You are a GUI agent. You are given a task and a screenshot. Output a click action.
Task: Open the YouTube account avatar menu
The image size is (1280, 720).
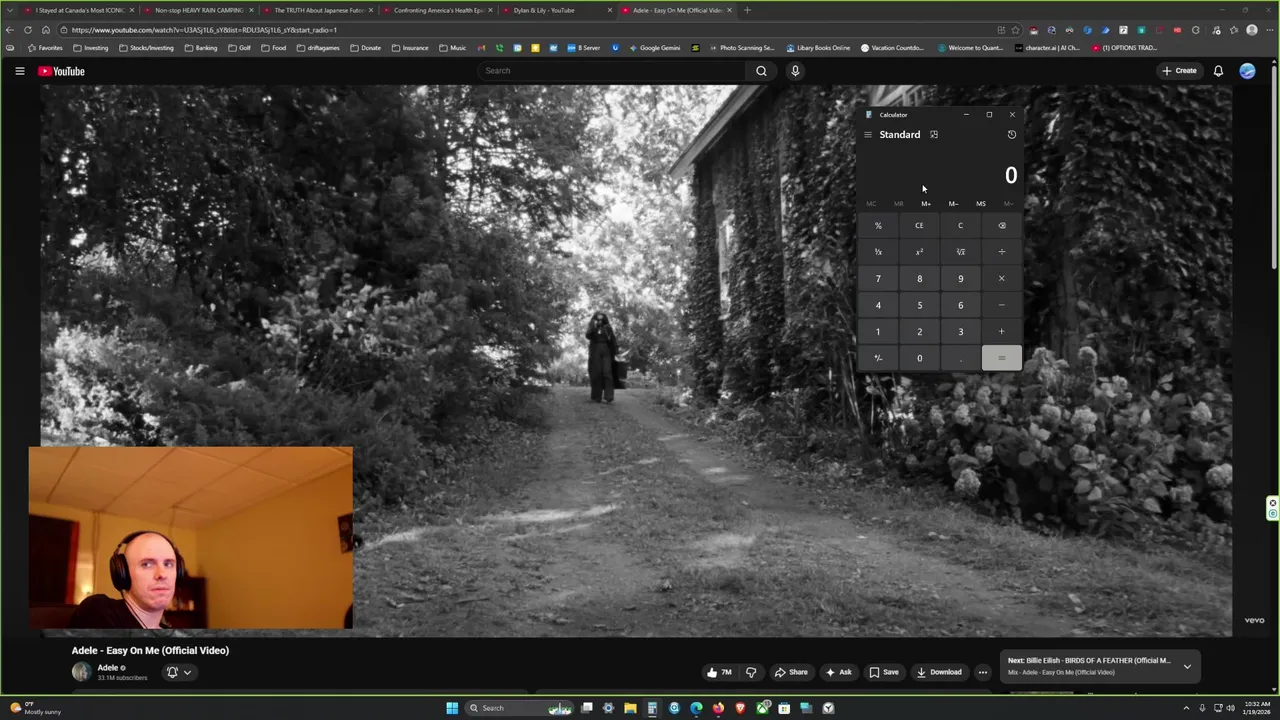(x=1247, y=71)
